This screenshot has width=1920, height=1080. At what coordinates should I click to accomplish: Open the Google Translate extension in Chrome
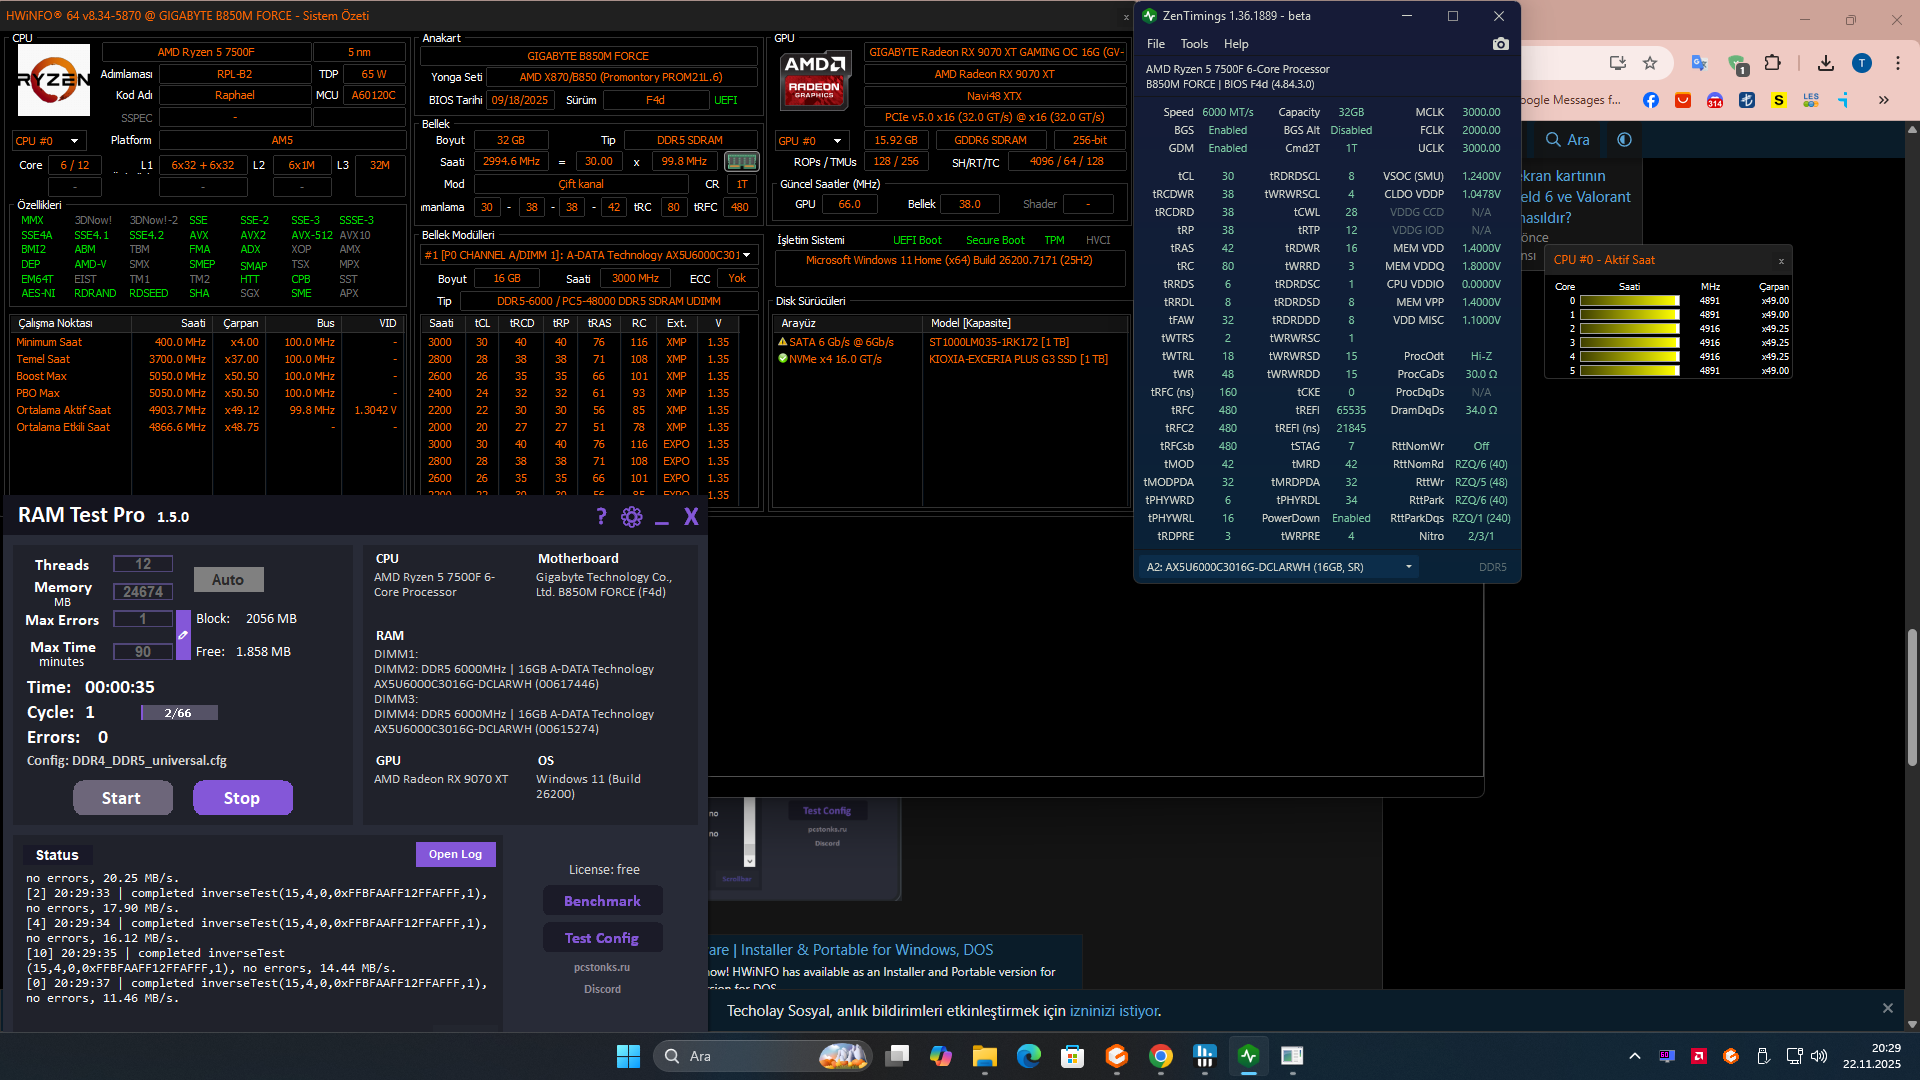coord(1699,63)
